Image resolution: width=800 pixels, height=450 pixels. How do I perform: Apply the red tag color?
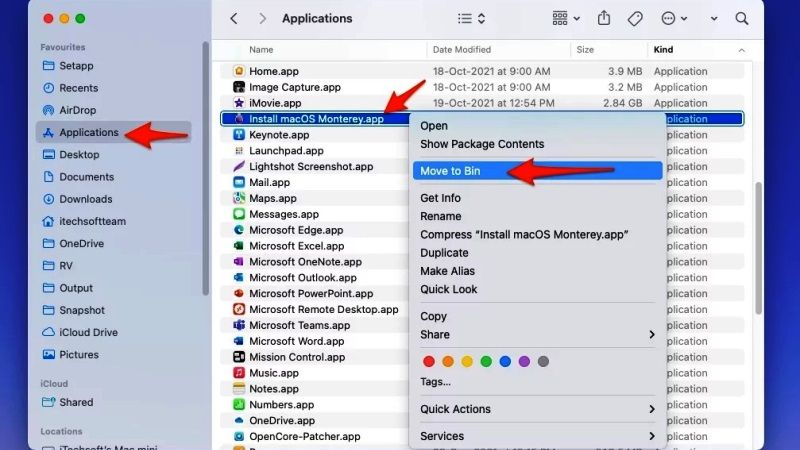(429, 362)
